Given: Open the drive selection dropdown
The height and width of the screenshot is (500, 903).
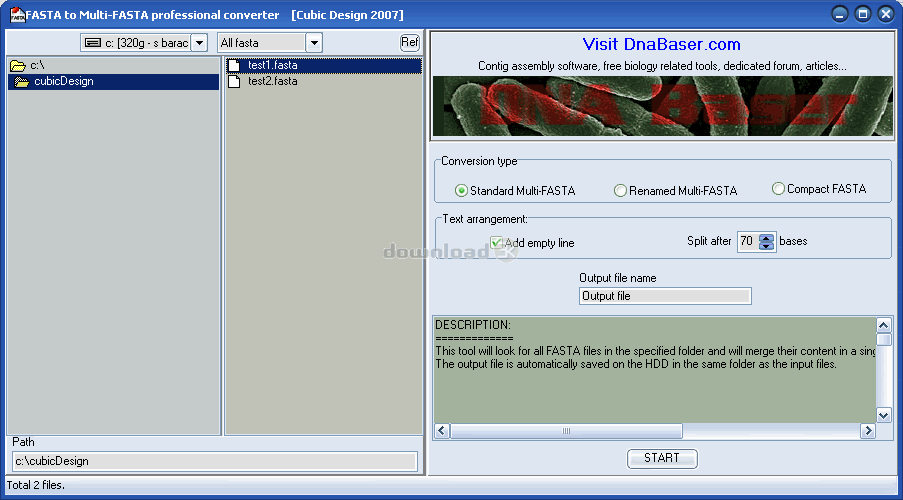Looking at the screenshot, I should coord(198,43).
